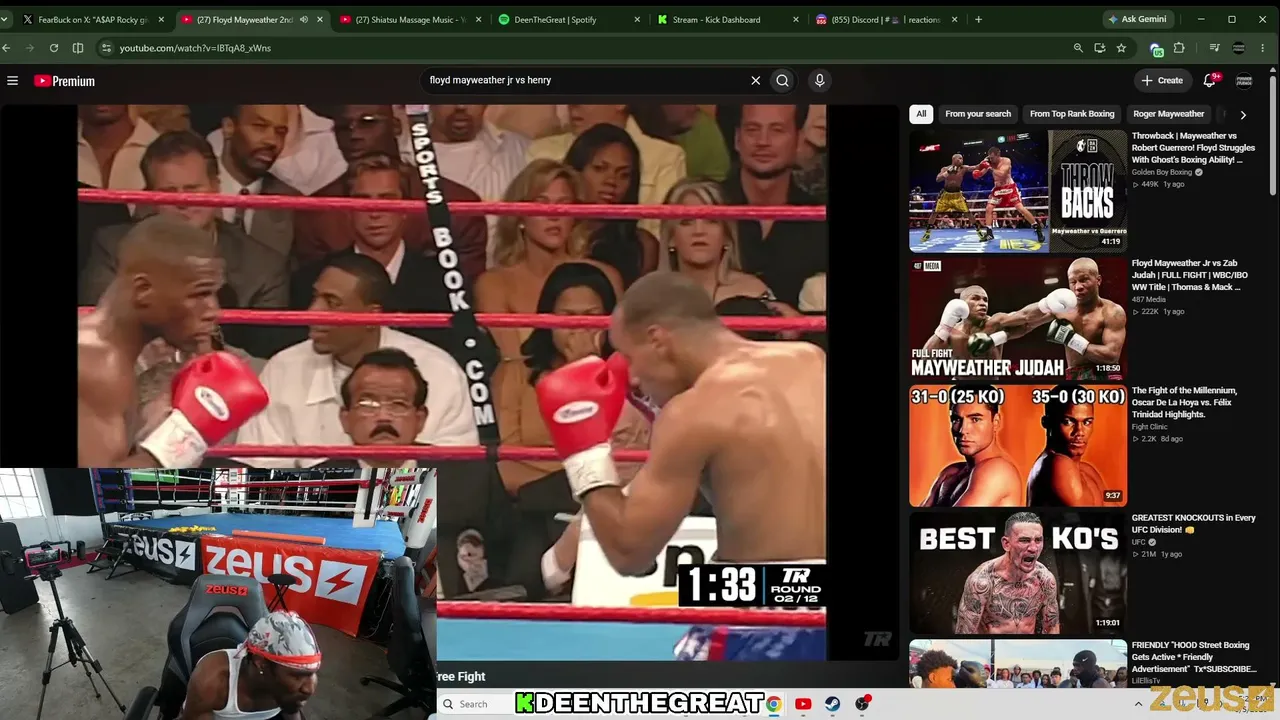Open the YouTube account avatar menu
The height and width of the screenshot is (720, 1280).
tap(1244, 81)
